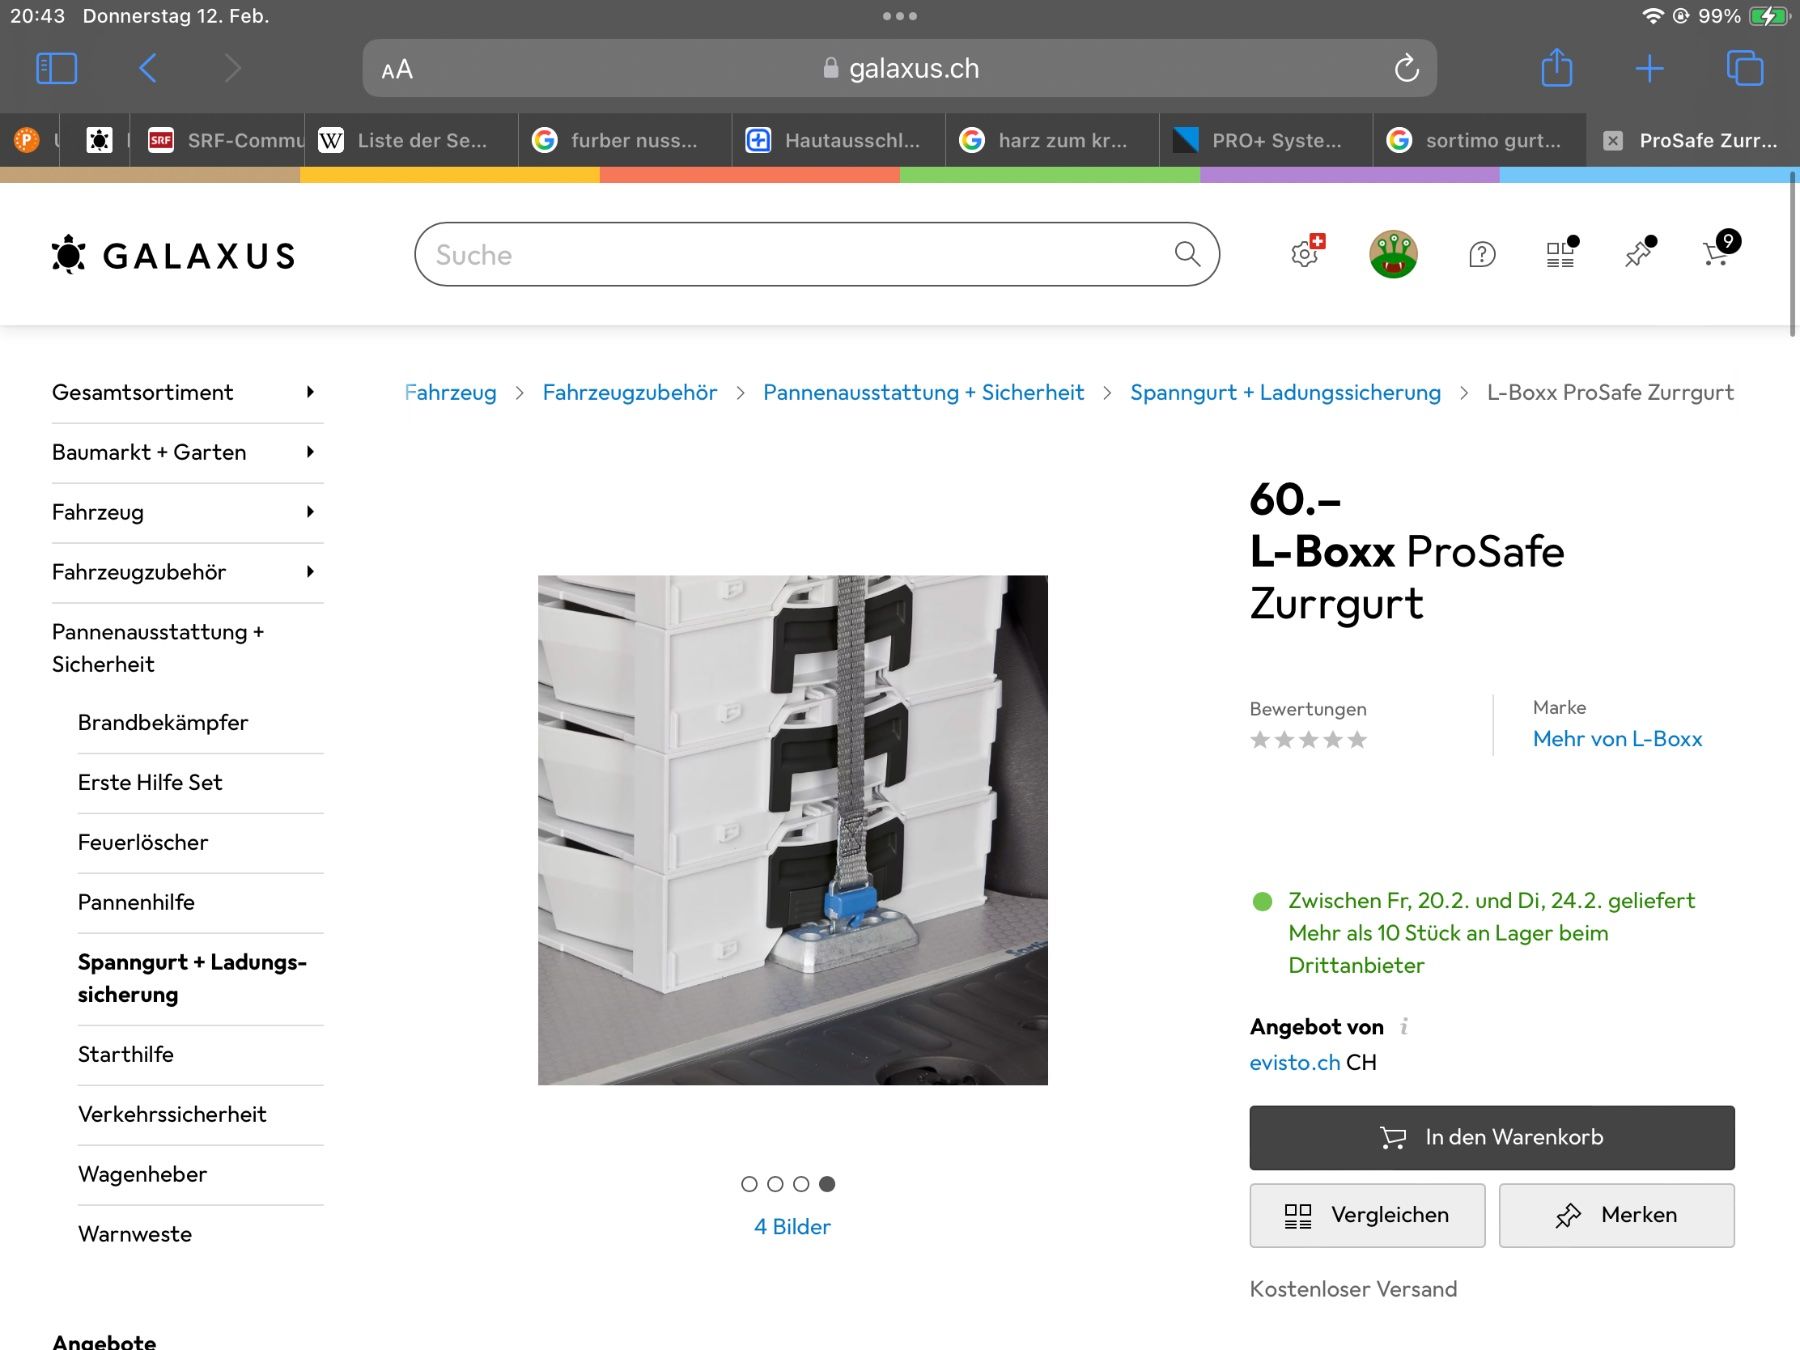Select the second image indicator dot
Screen dimensions: 1800x1350
coord(775,1184)
